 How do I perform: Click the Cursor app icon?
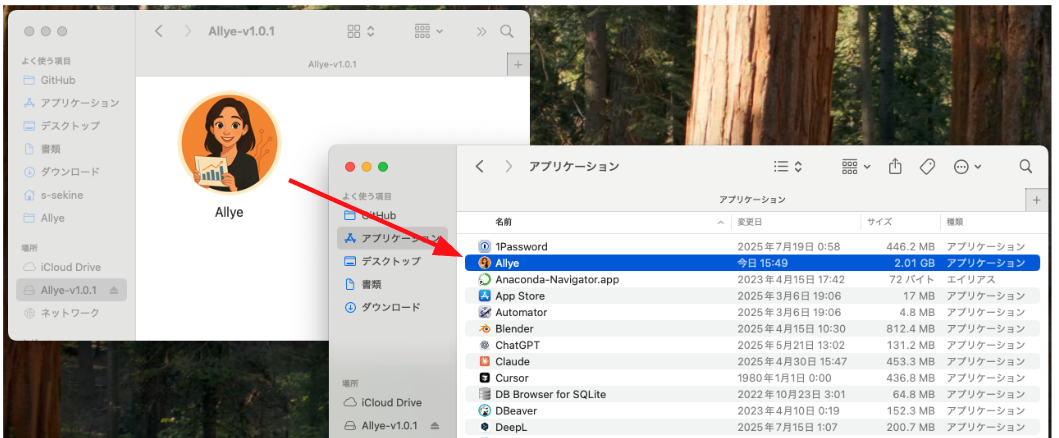(484, 378)
